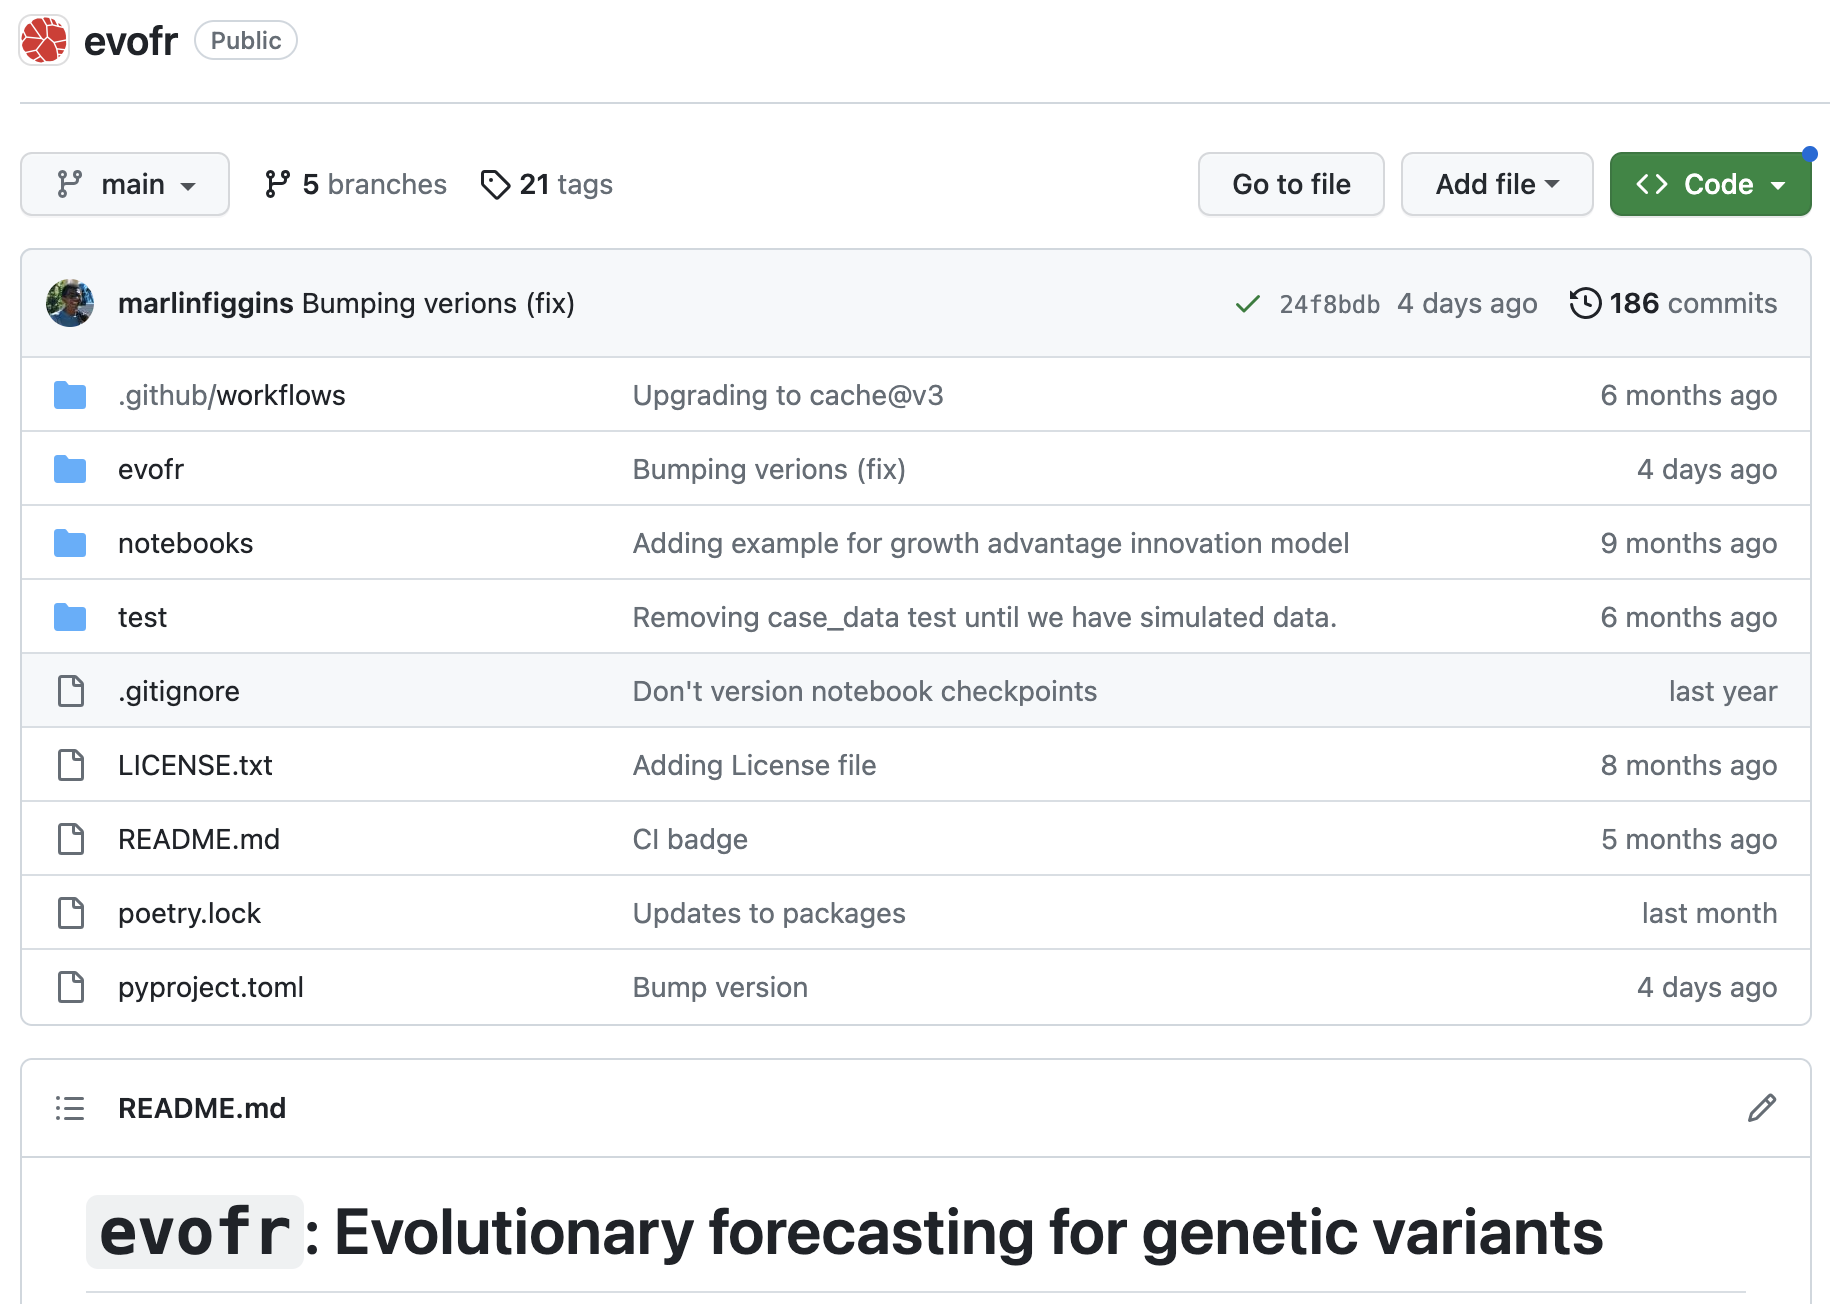
Task: Open the poetry.lock file
Action: click(189, 913)
